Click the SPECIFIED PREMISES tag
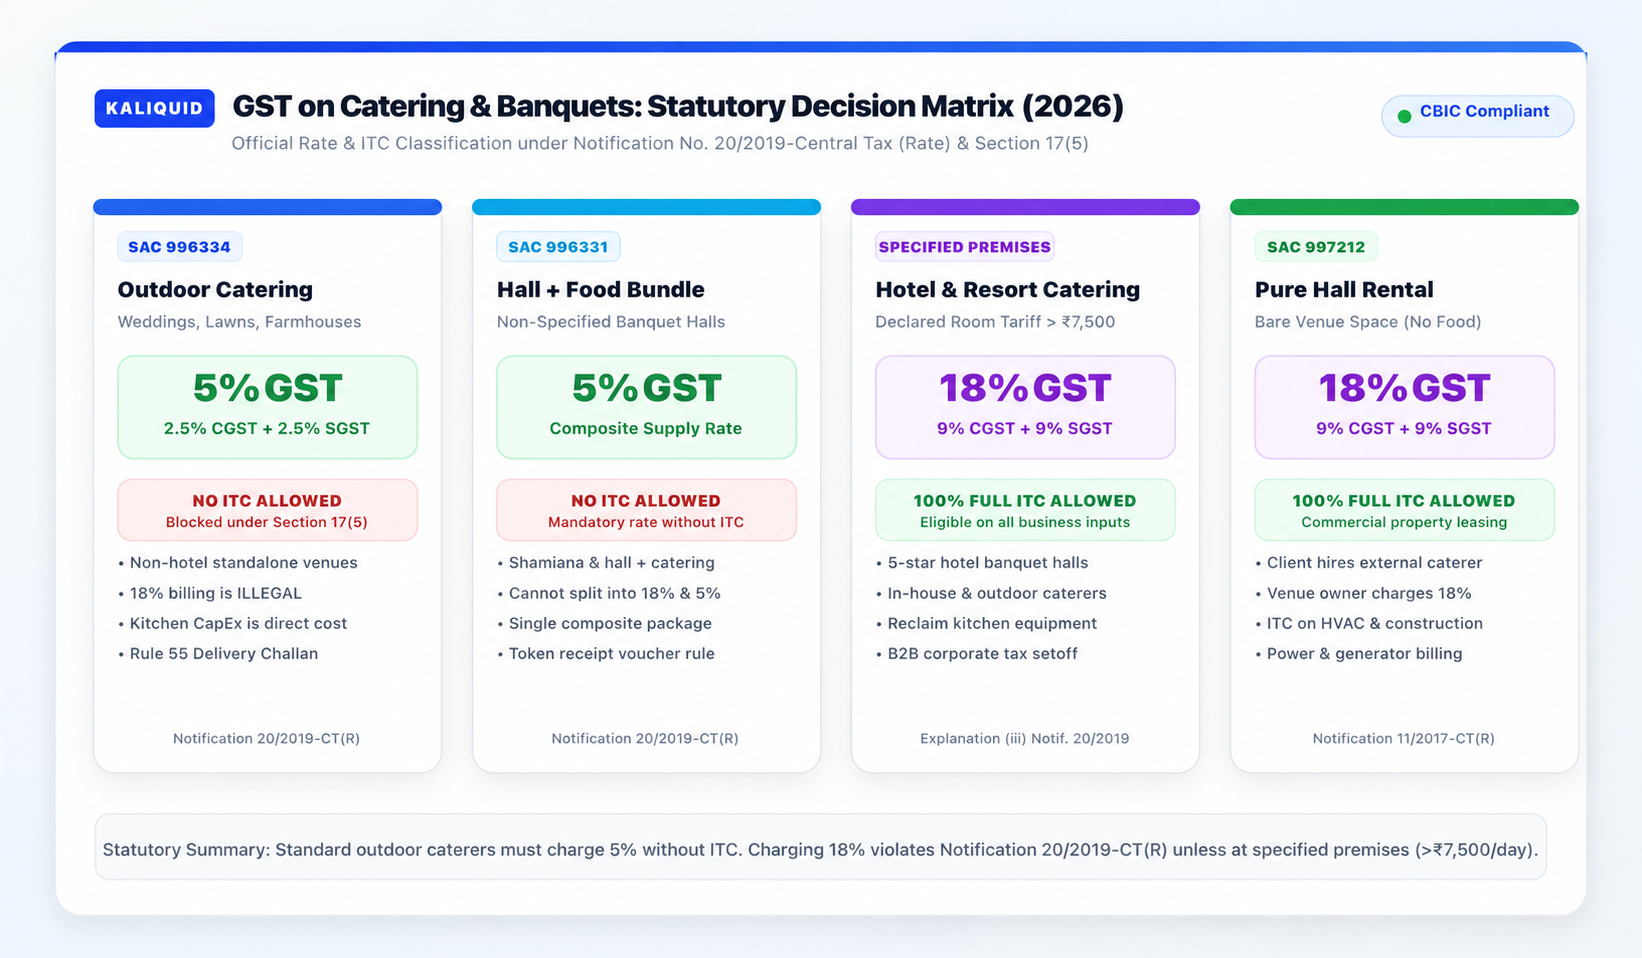Screen dimensions: 1642x958 965,247
